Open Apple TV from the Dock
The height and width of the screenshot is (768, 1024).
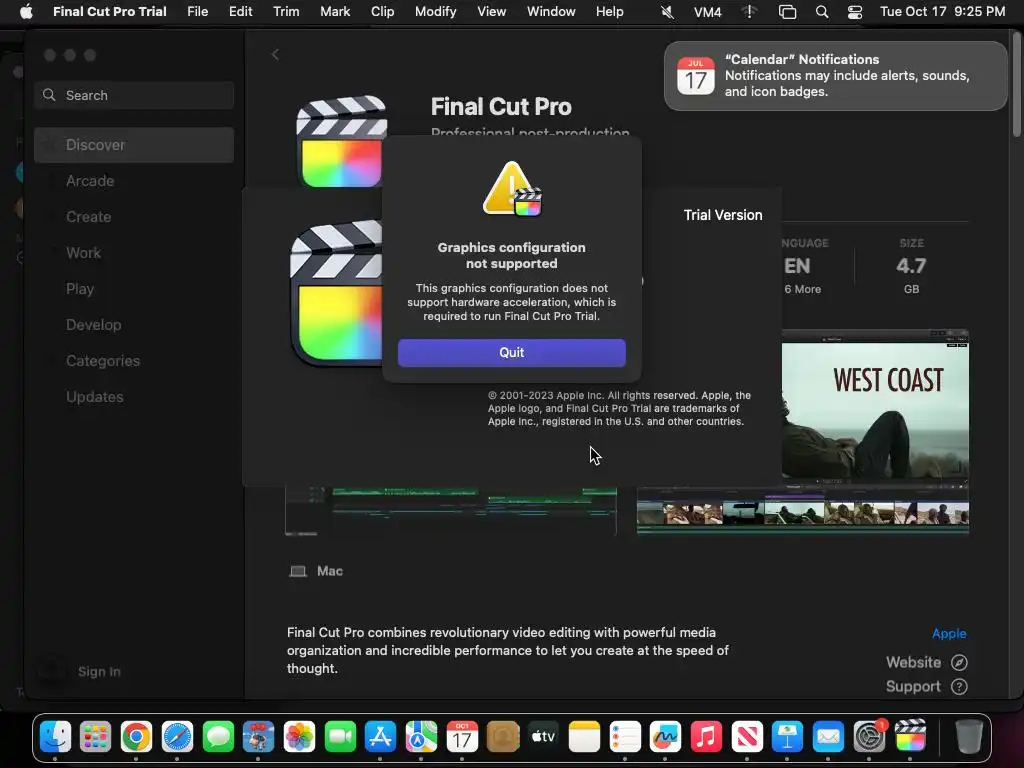pyautogui.click(x=543, y=737)
